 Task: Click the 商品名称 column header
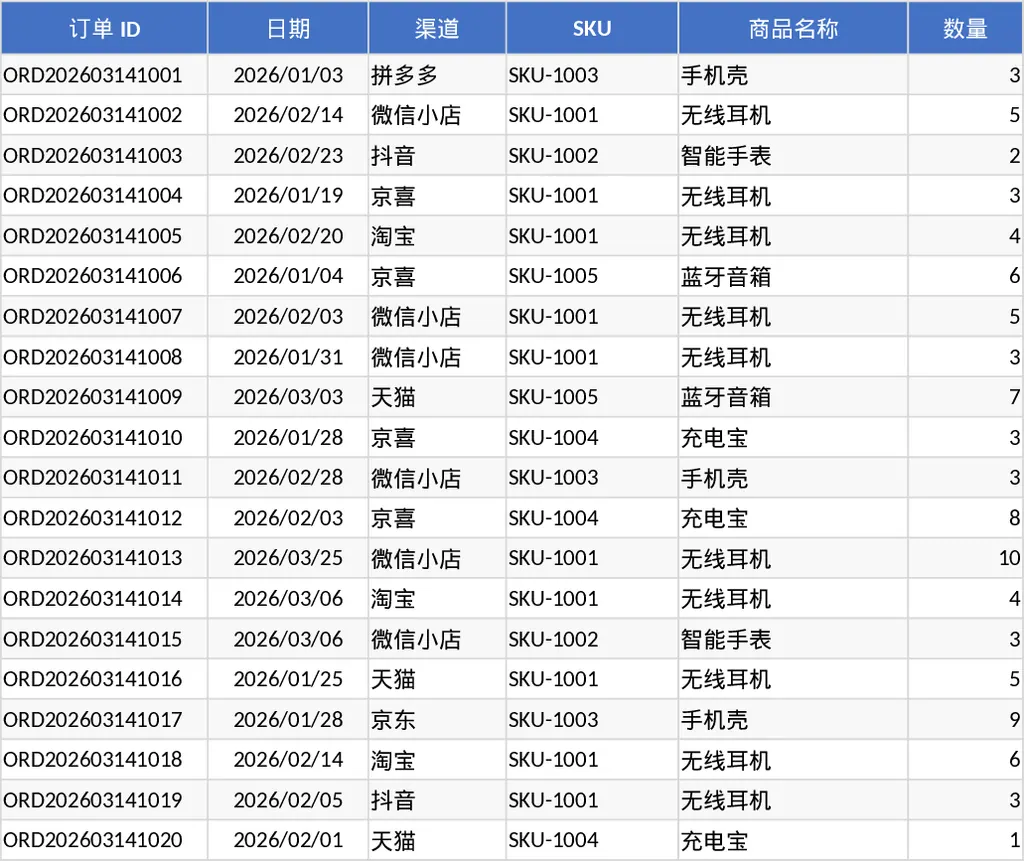793,28
